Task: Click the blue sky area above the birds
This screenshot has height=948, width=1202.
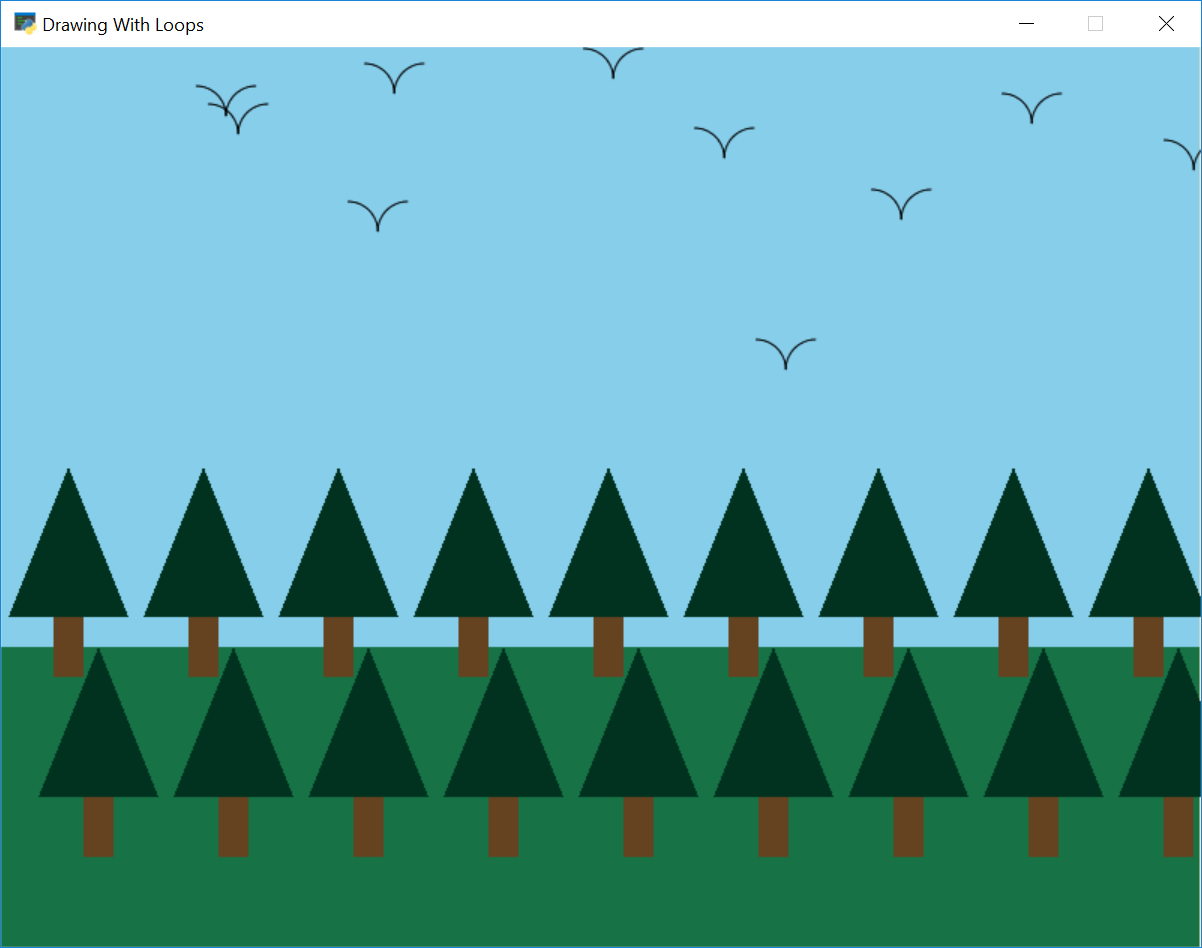Action: tap(500, 300)
